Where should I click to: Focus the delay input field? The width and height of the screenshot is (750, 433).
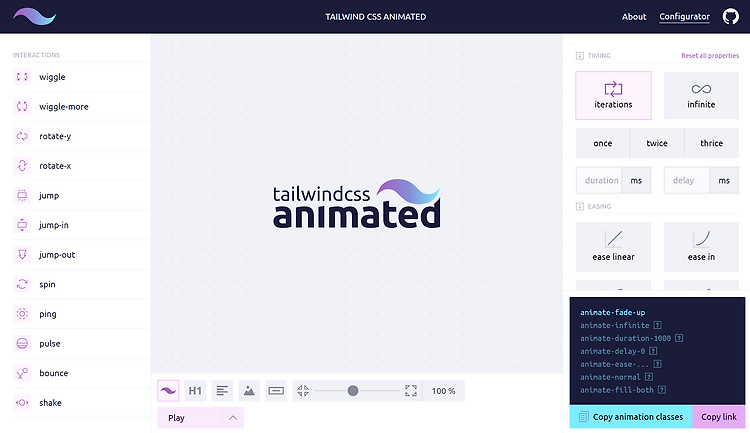pyautogui.click(x=687, y=180)
